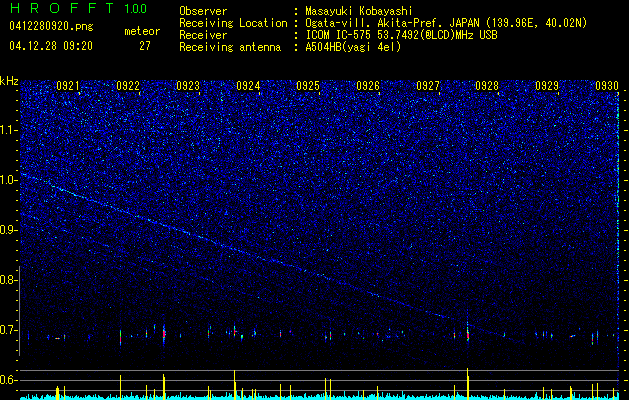Click the 1.0 frequency axis label

tap(9, 180)
